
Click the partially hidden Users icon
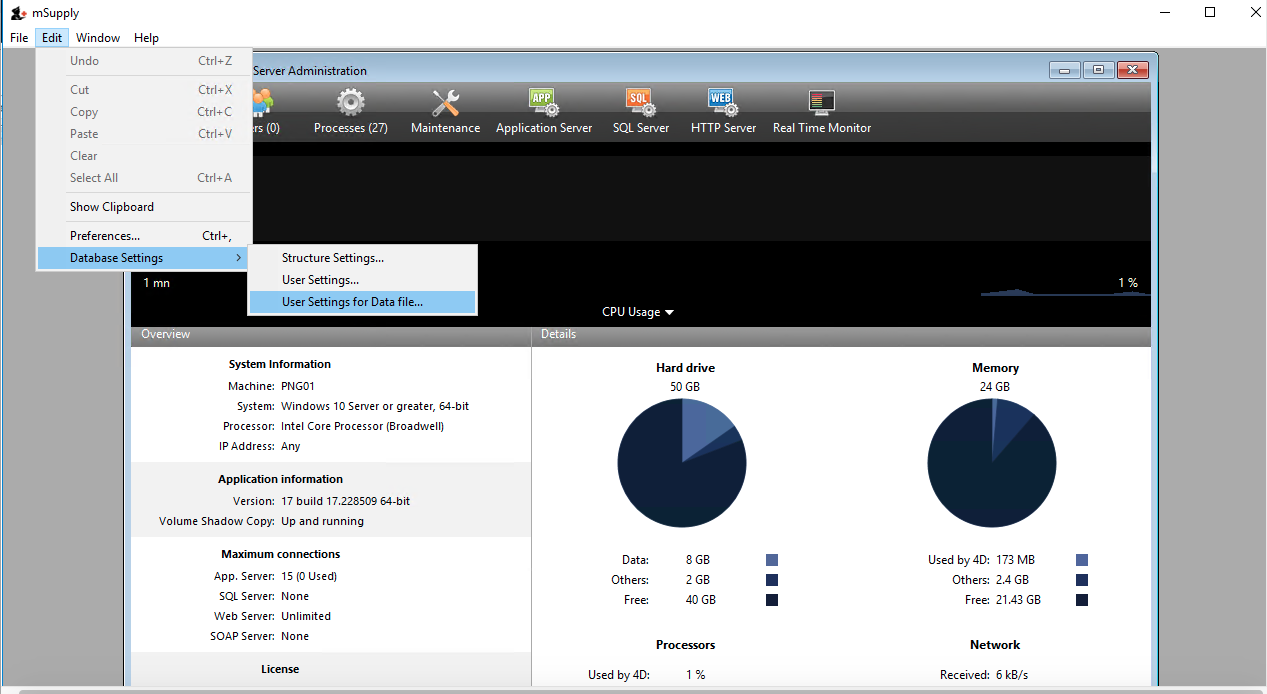tap(262, 103)
